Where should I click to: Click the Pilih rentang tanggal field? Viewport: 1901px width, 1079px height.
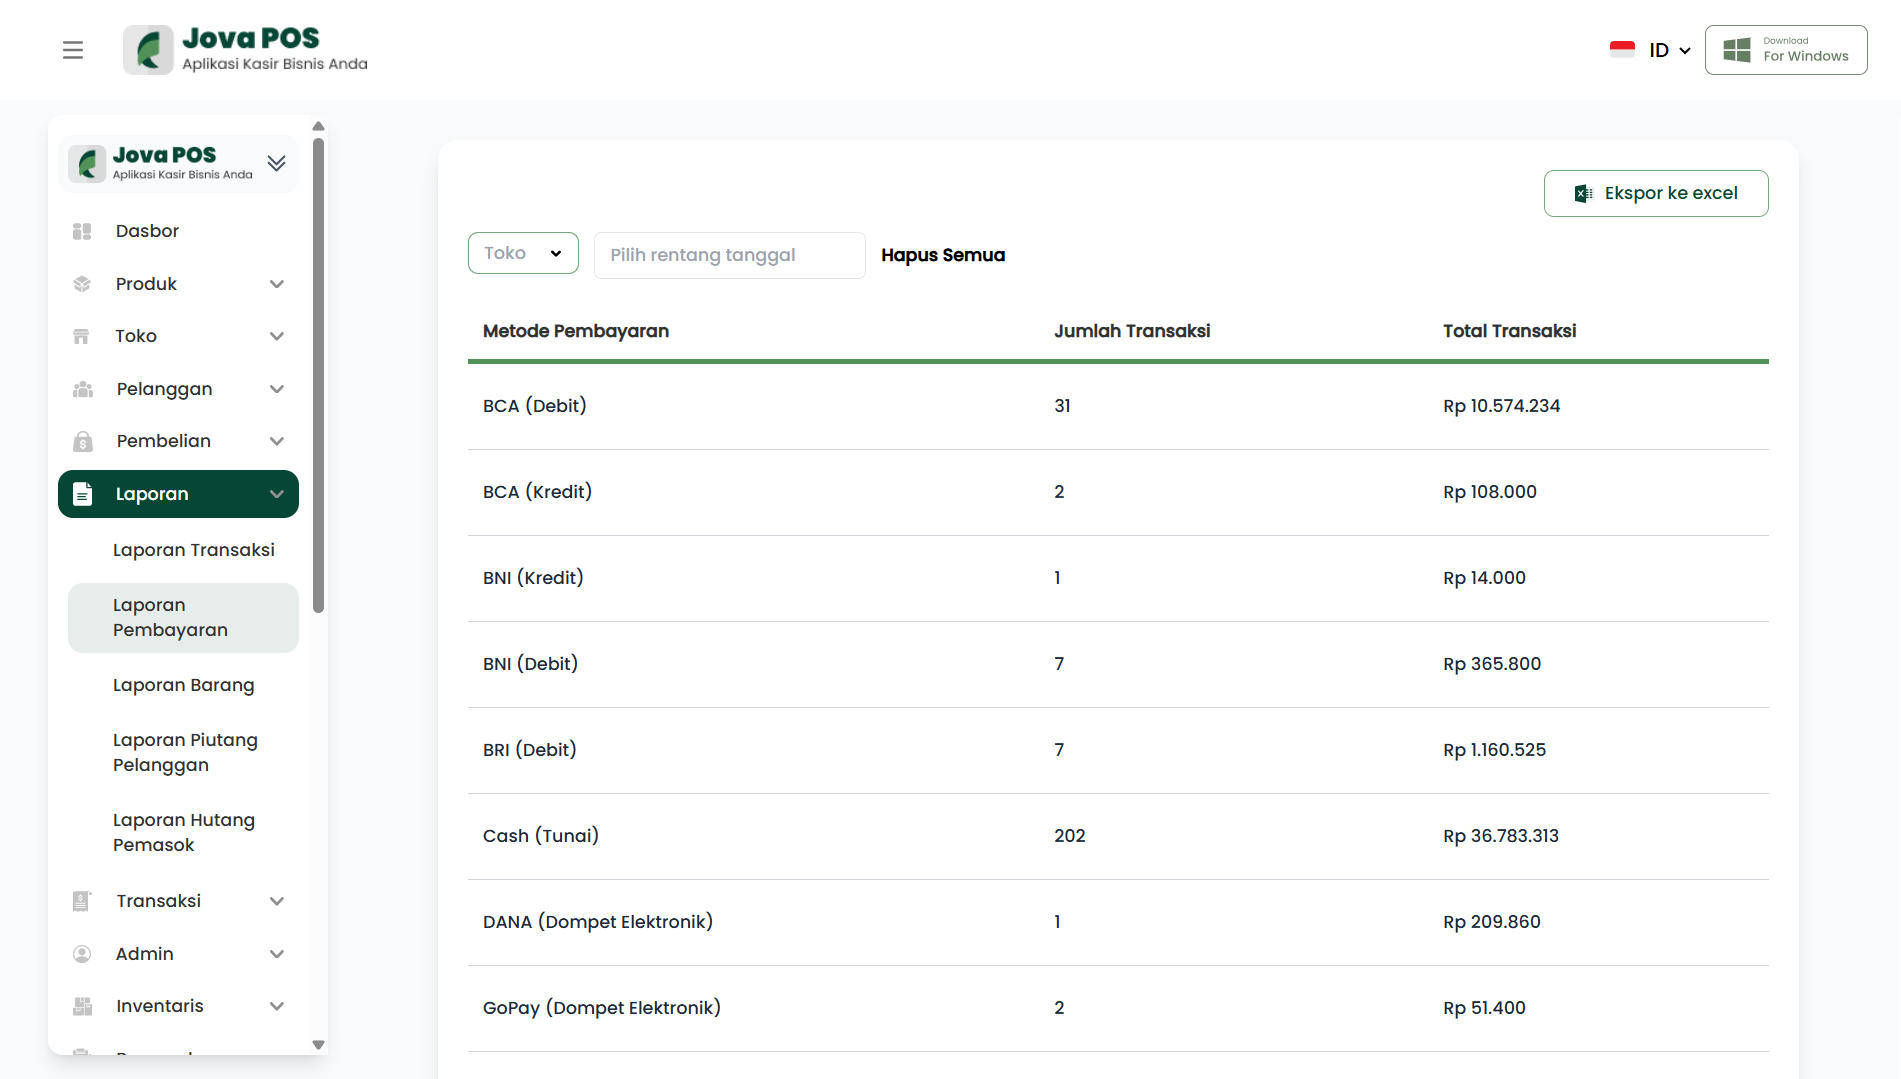pos(729,255)
